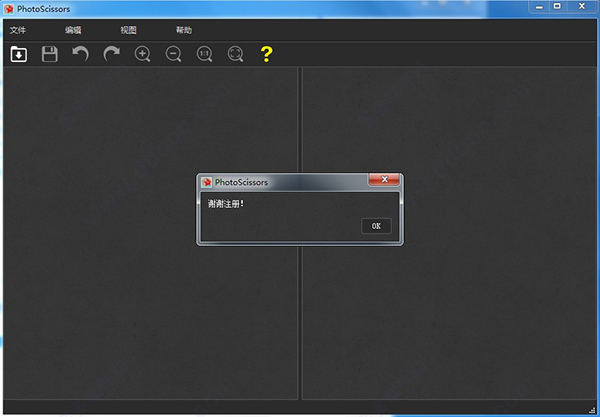Viewport: 600px width, 417px height.
Task: Minimize the PhotoScissors main window
Action: pyautogui.click(x=539, y=7)
